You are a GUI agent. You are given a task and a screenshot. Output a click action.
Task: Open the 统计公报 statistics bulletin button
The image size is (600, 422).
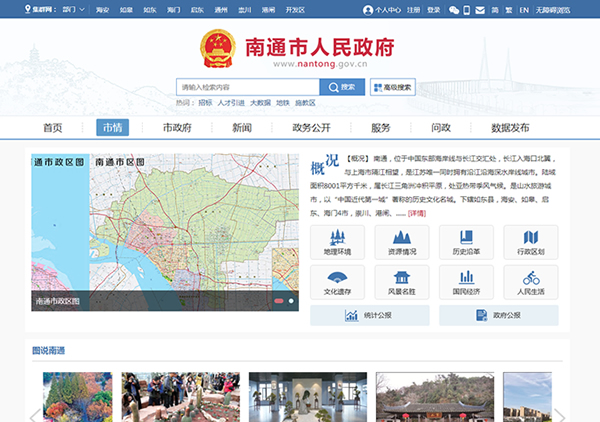pyautogui.click(x=369, y=316)
